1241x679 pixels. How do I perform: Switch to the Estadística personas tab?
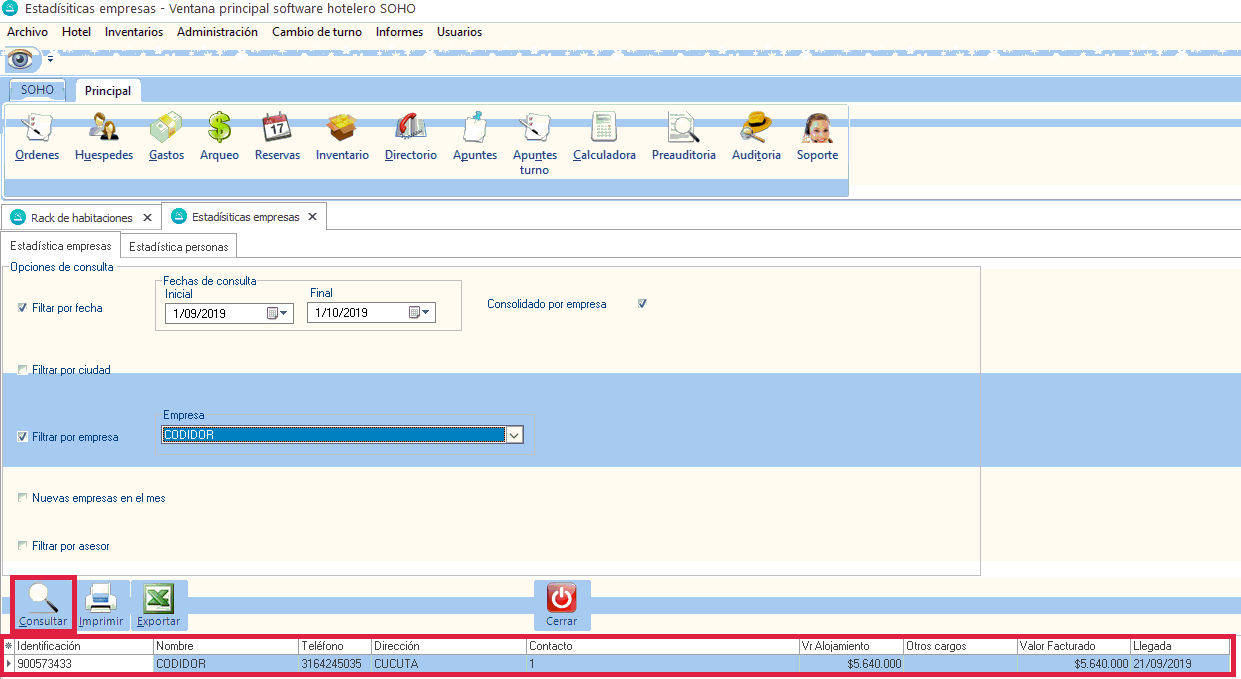[x=179, y=246]
